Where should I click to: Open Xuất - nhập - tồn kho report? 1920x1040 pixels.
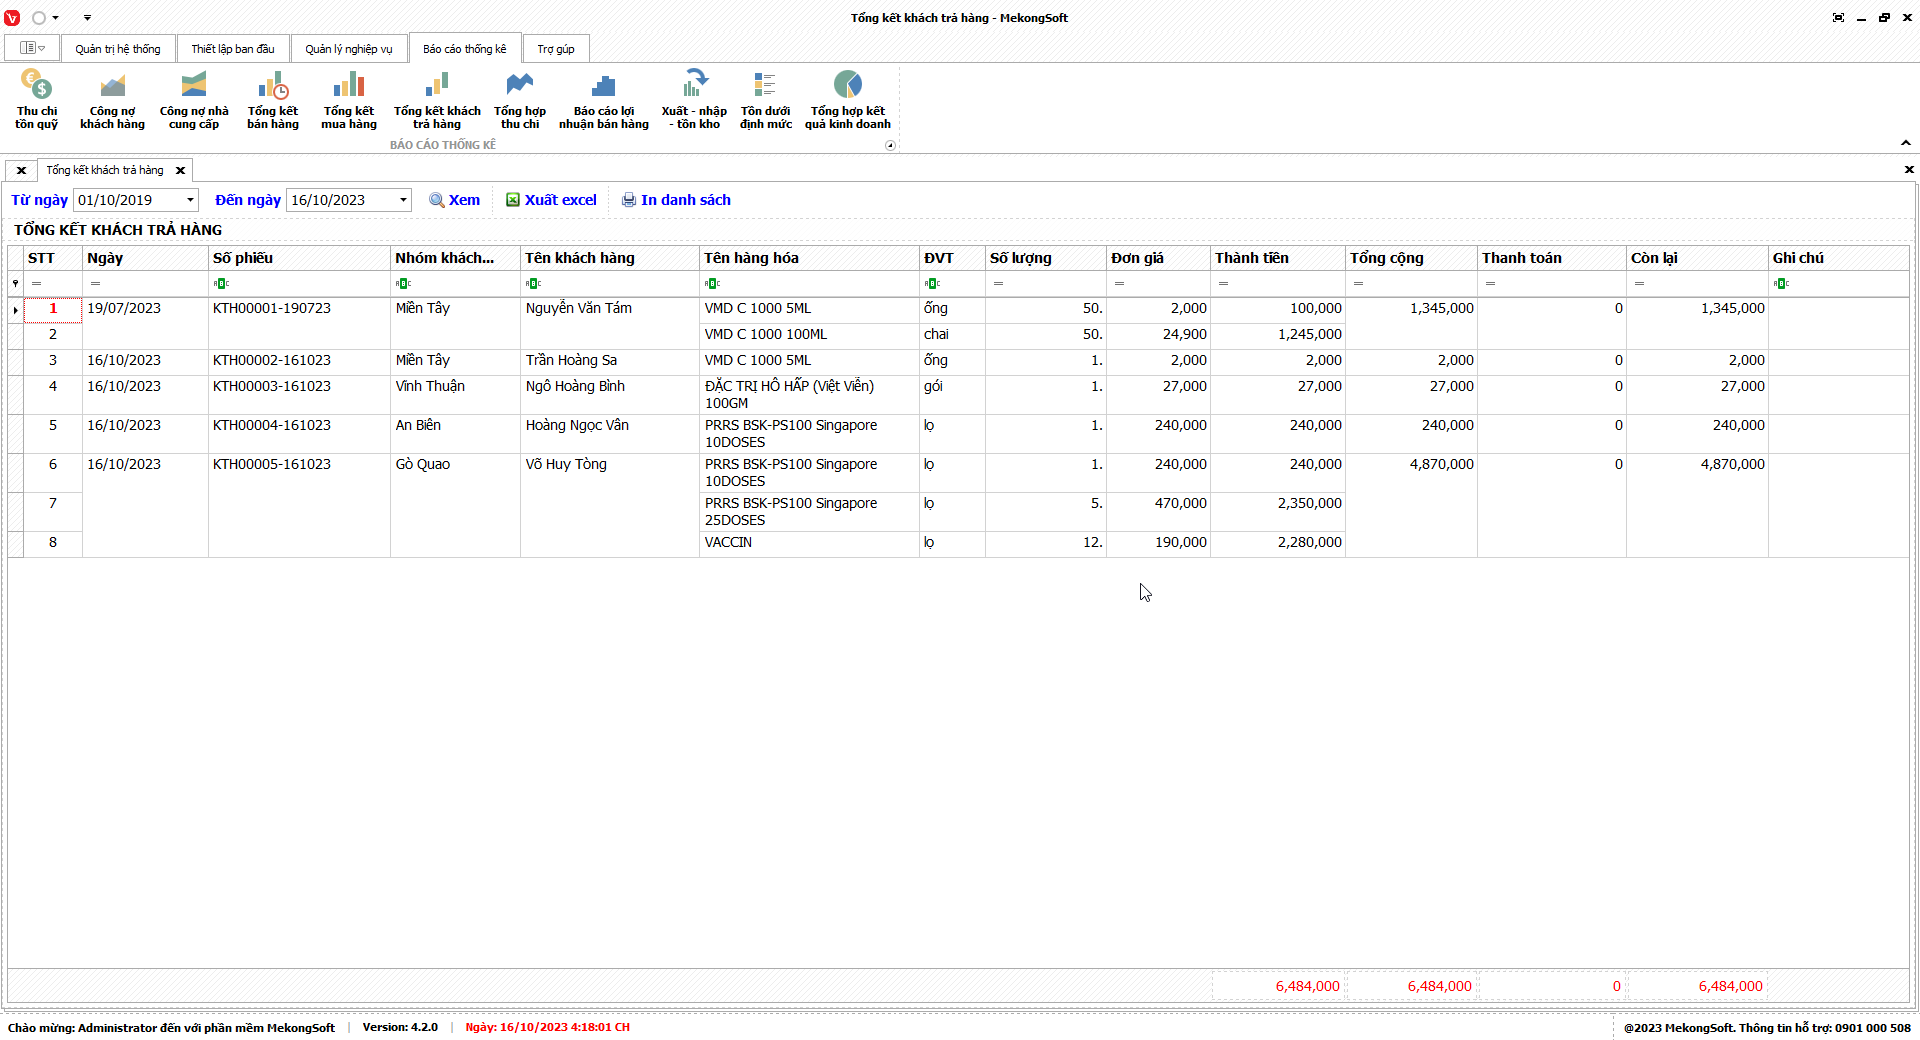pyautogui.click(x=694, y=100)
